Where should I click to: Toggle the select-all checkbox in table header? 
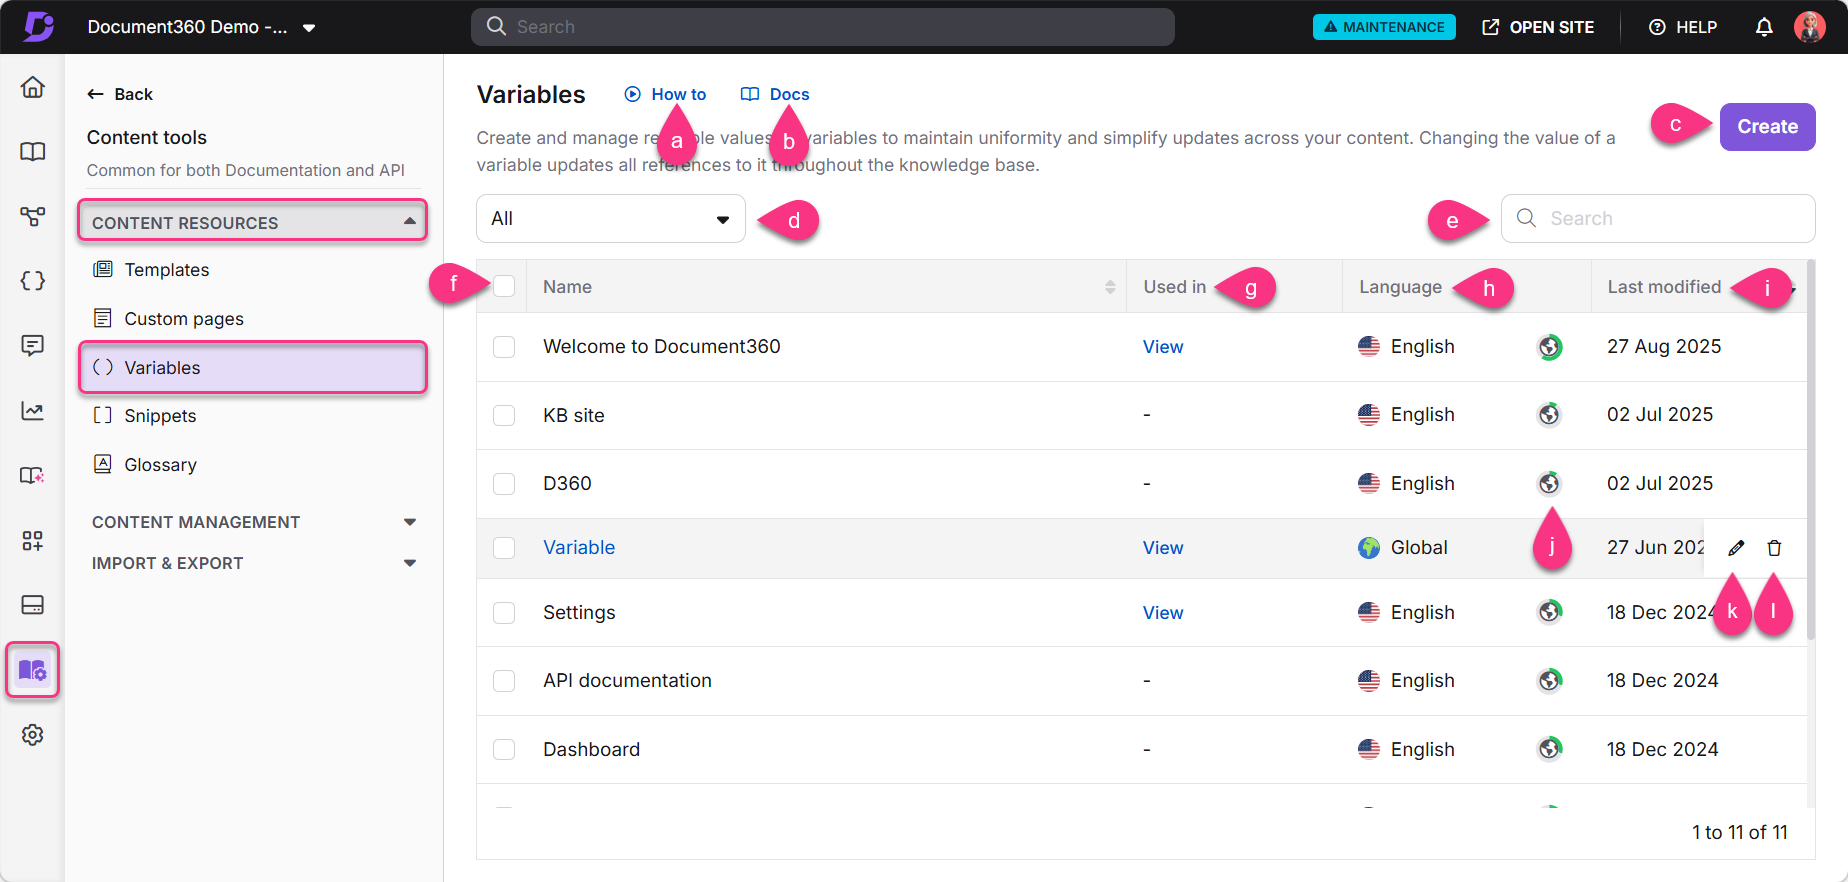tap(504, 286)
